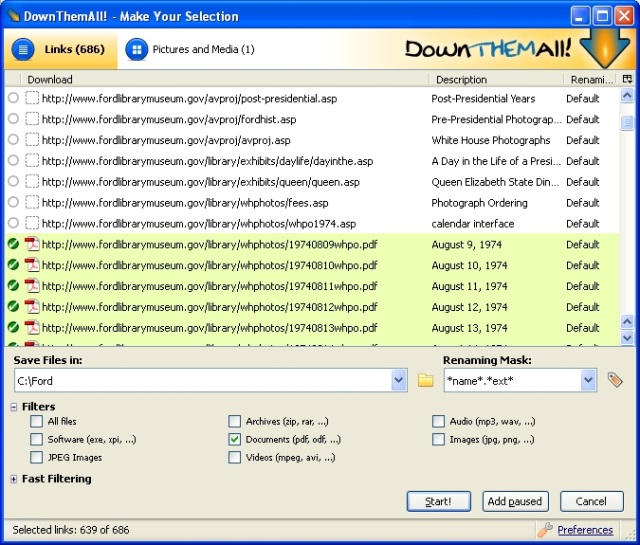Image resolution: width=640 pixels, height=545 pixels.
Task: Select the fordhist.asp radio circle
Action: [13, 119]
